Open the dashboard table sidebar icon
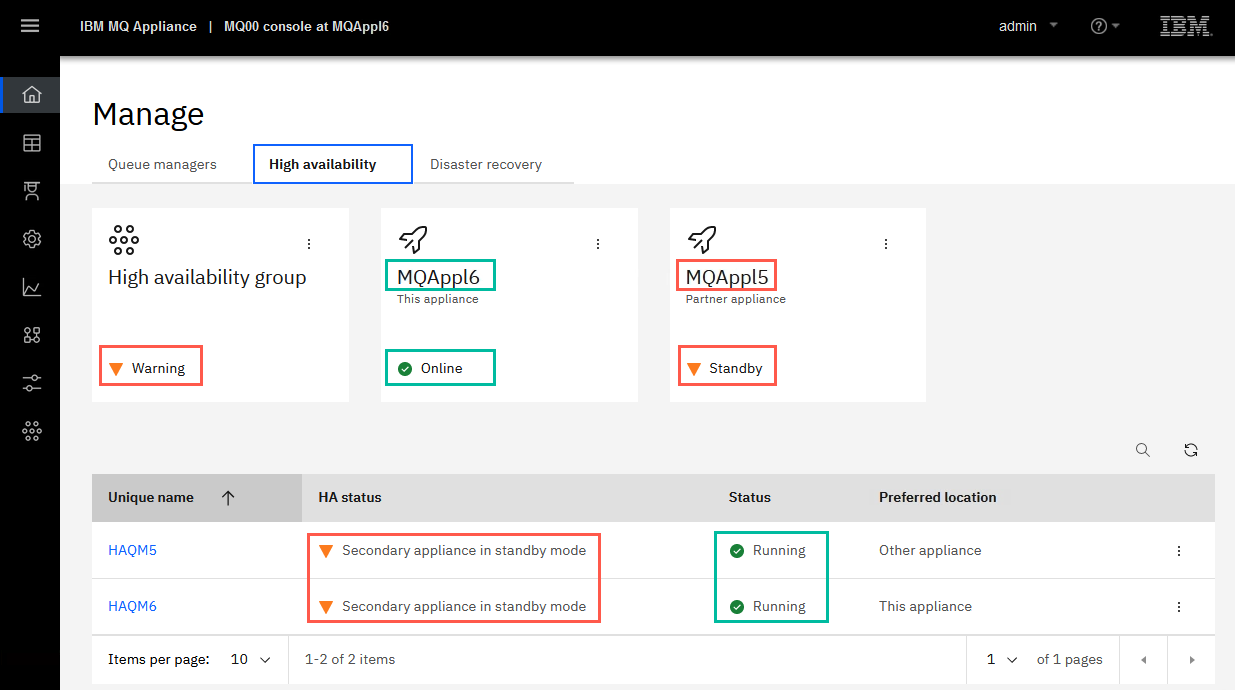The width and height of the screenshot is (1235, 690). coord(32,143)
